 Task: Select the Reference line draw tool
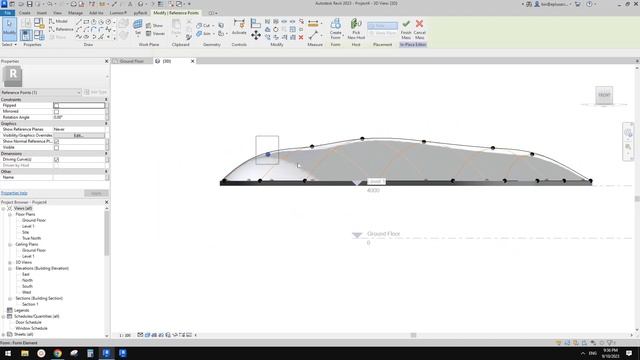point(61,29)
